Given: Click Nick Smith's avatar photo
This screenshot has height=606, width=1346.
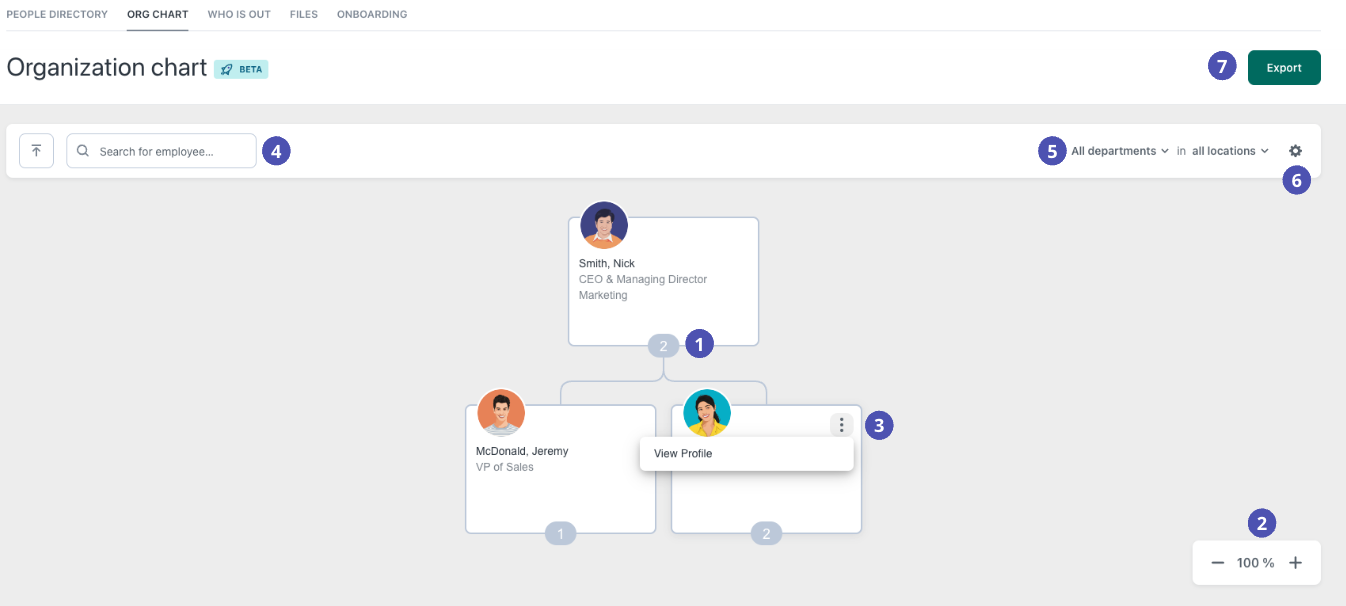Looking at the screenshot, I should [x=603, y=225].
